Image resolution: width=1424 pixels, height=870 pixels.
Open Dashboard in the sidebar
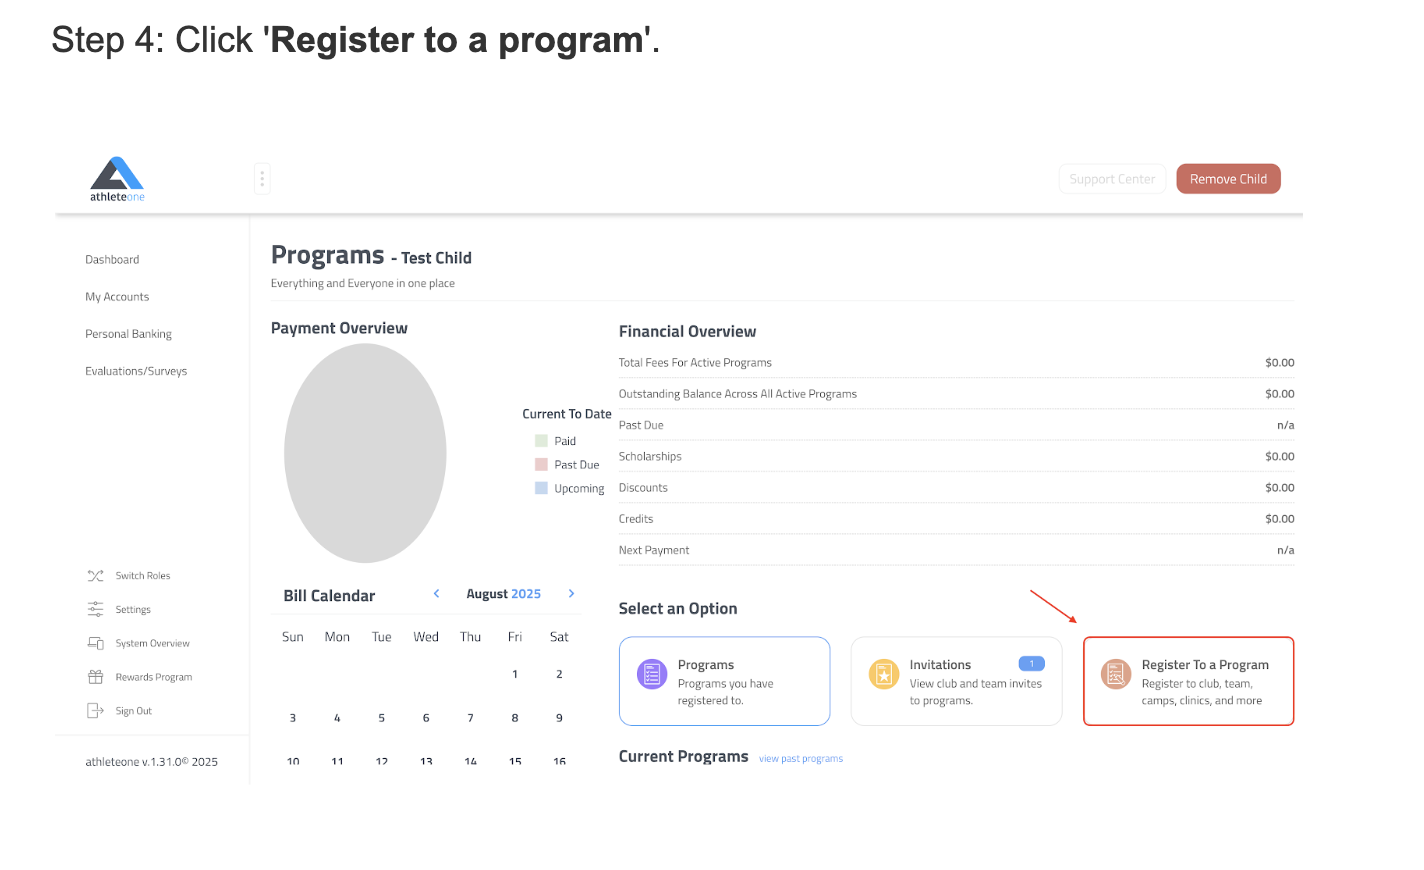112,260
